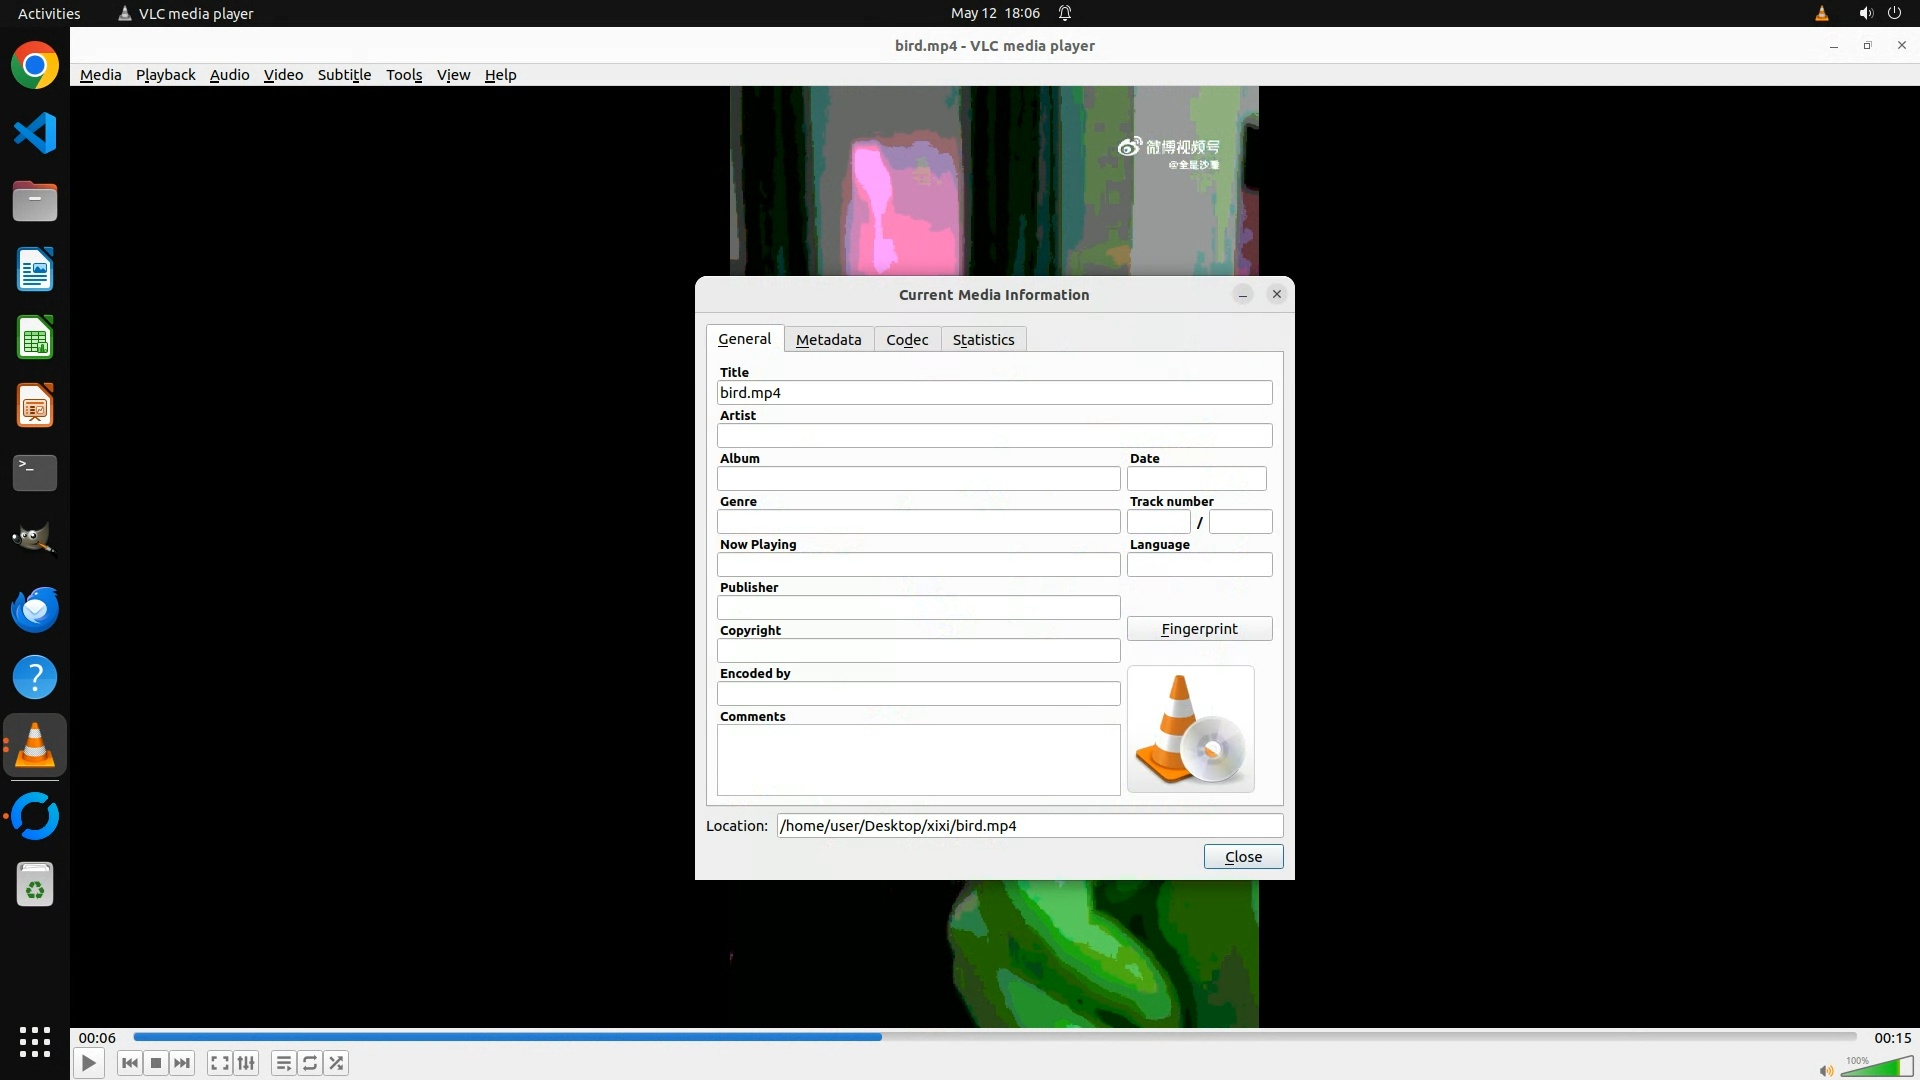1920x1080 pixels.
Task: Toggle random shuffle playback
Action: pos(337,1063)
